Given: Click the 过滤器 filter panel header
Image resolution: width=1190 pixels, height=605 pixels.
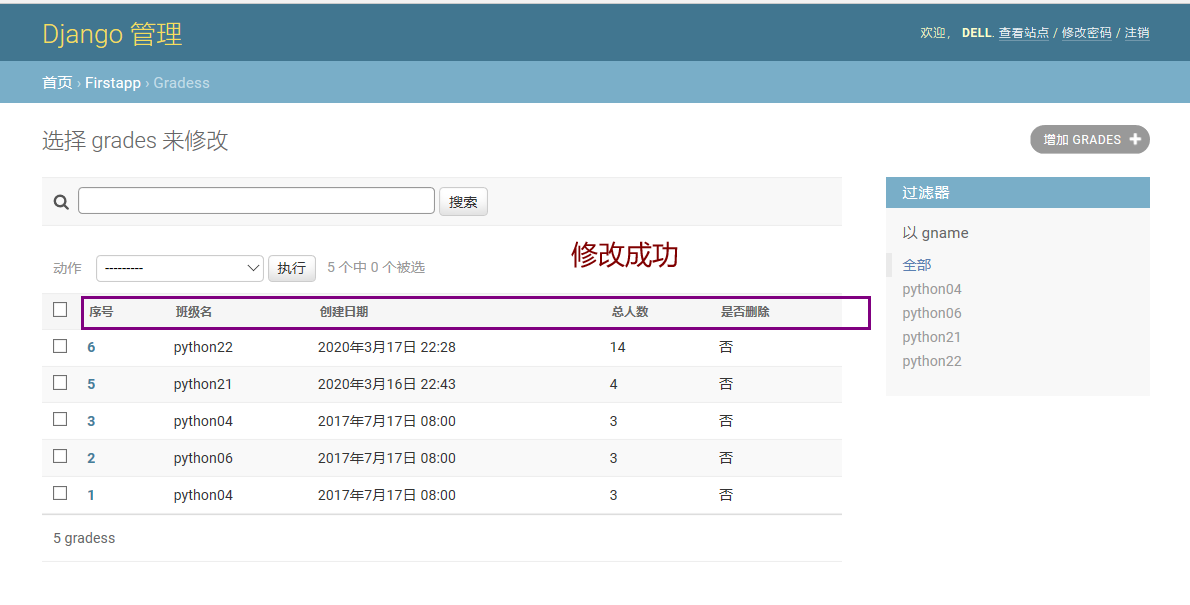Looking at the screenshot, I should point(1018,193).
